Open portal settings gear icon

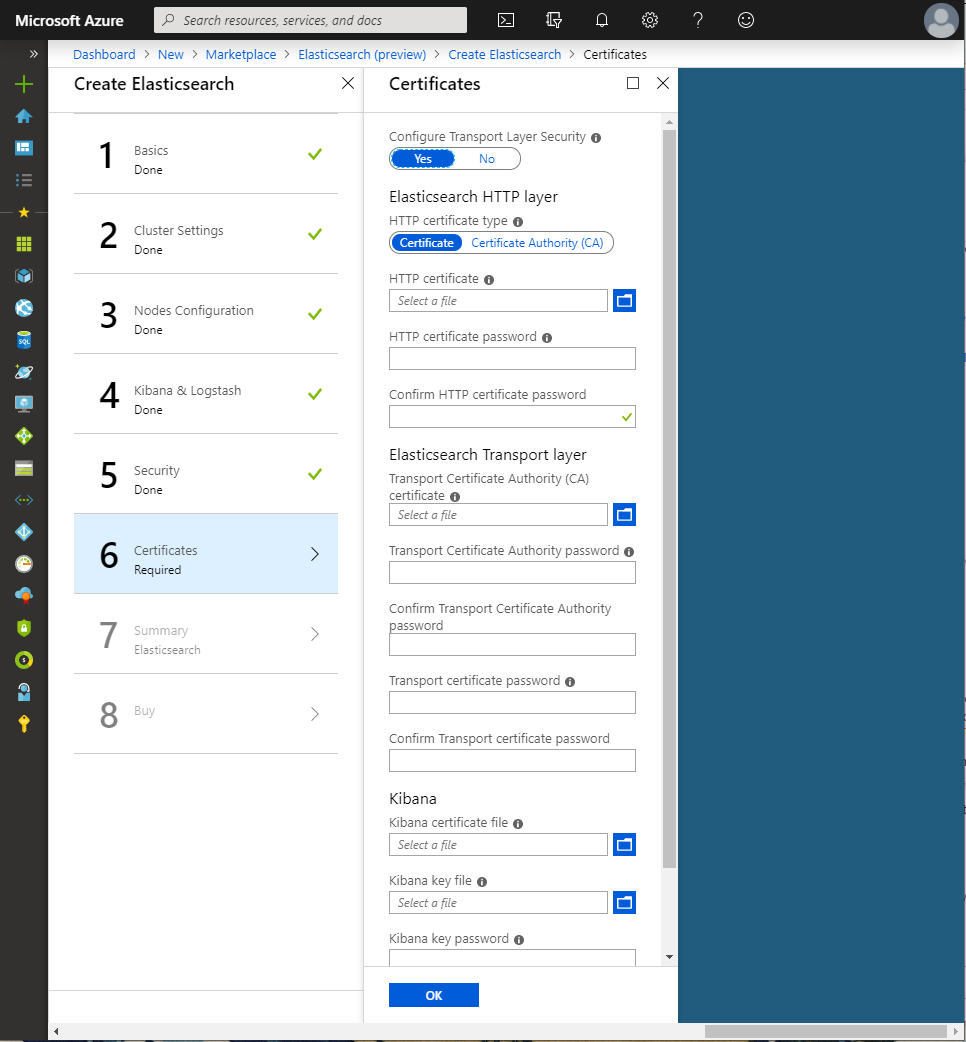(650, 20)
